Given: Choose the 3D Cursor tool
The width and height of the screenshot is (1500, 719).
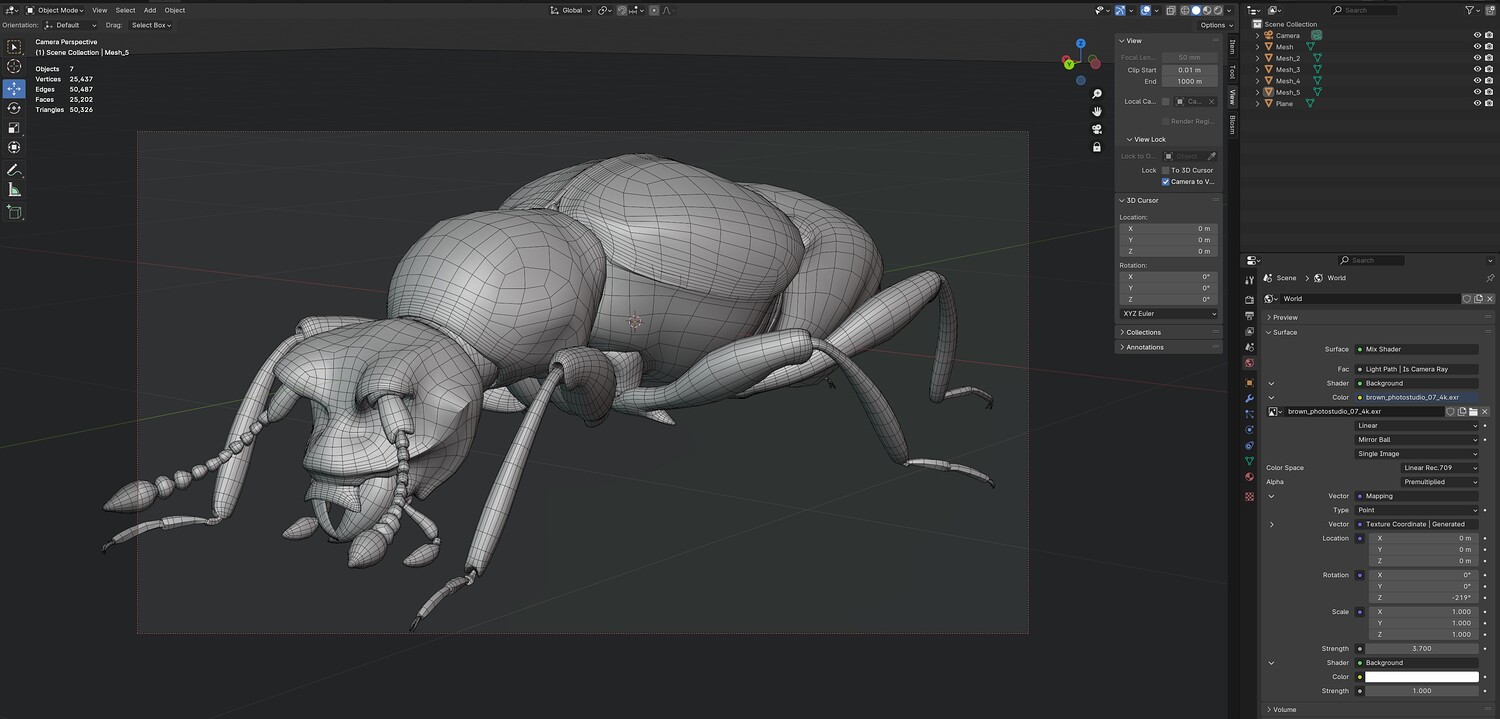Looking at the screenshot, I should coord(14,66).
